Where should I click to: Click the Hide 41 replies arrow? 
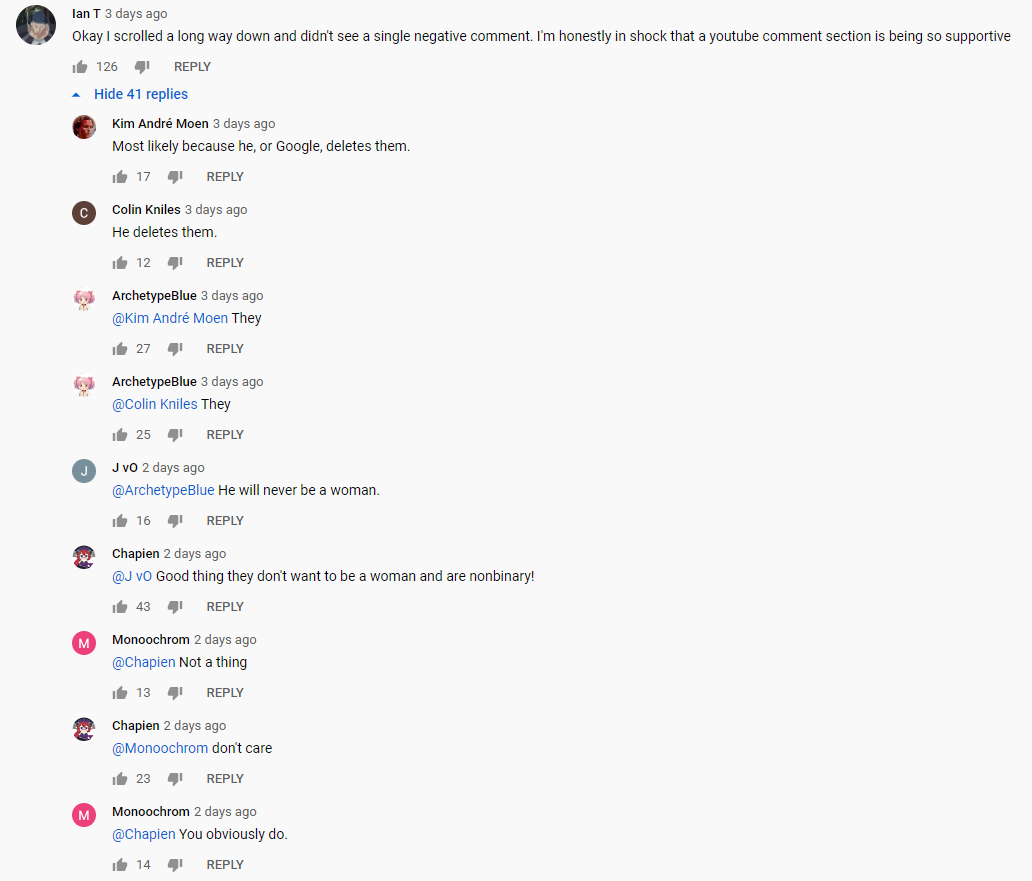pyautogui.click(x=76, y=95)
